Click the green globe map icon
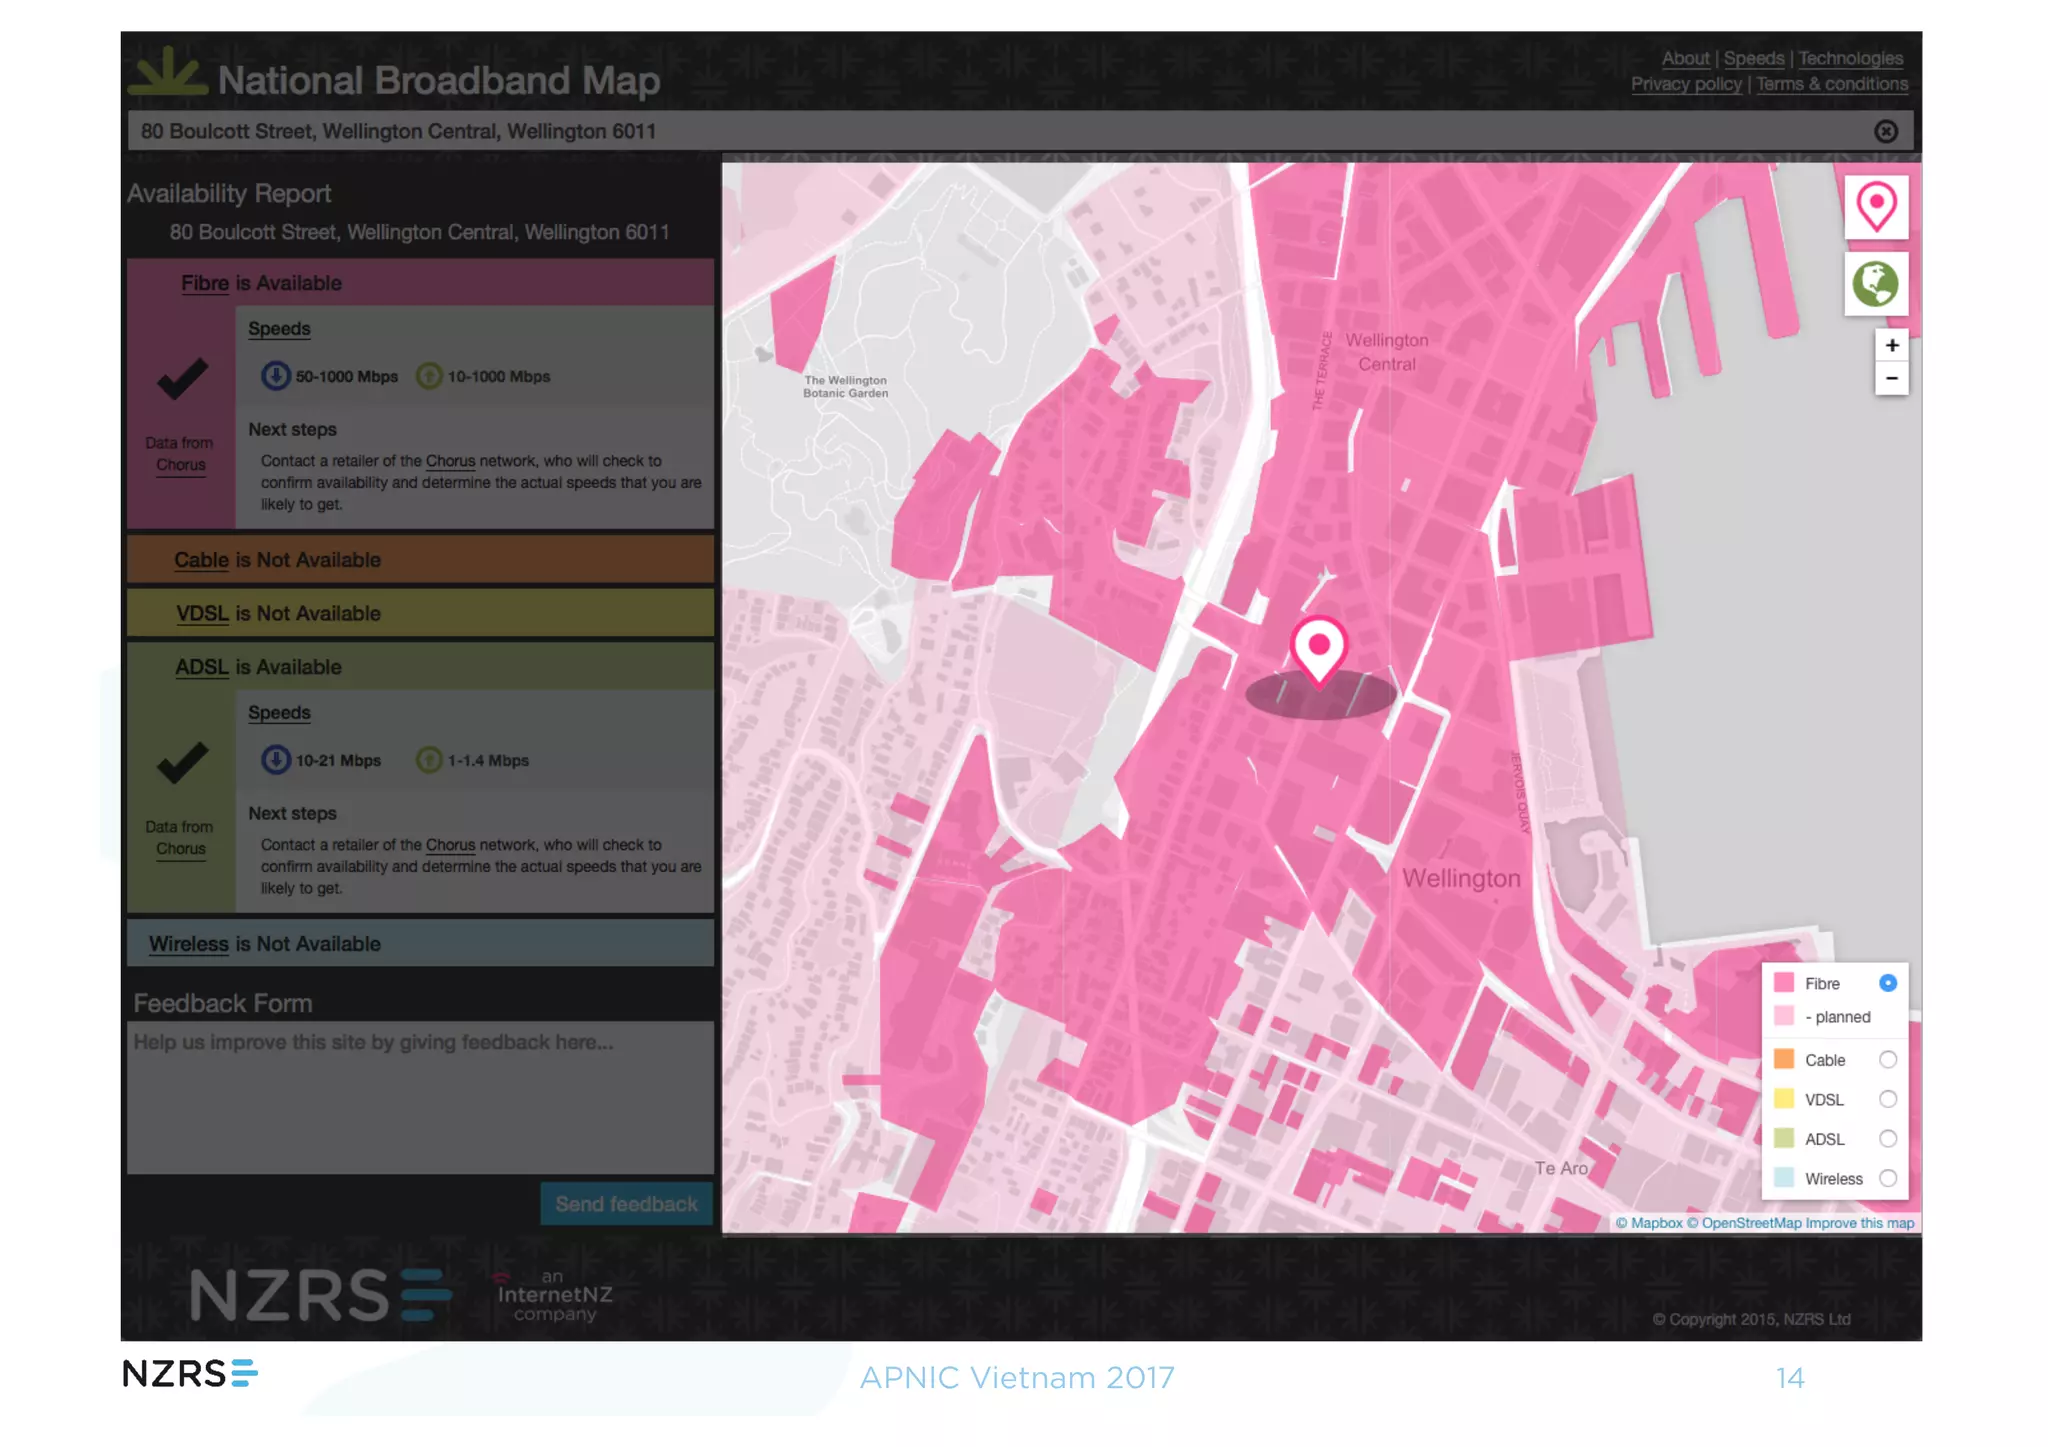2048x1447 pixels. [1875, 284]
